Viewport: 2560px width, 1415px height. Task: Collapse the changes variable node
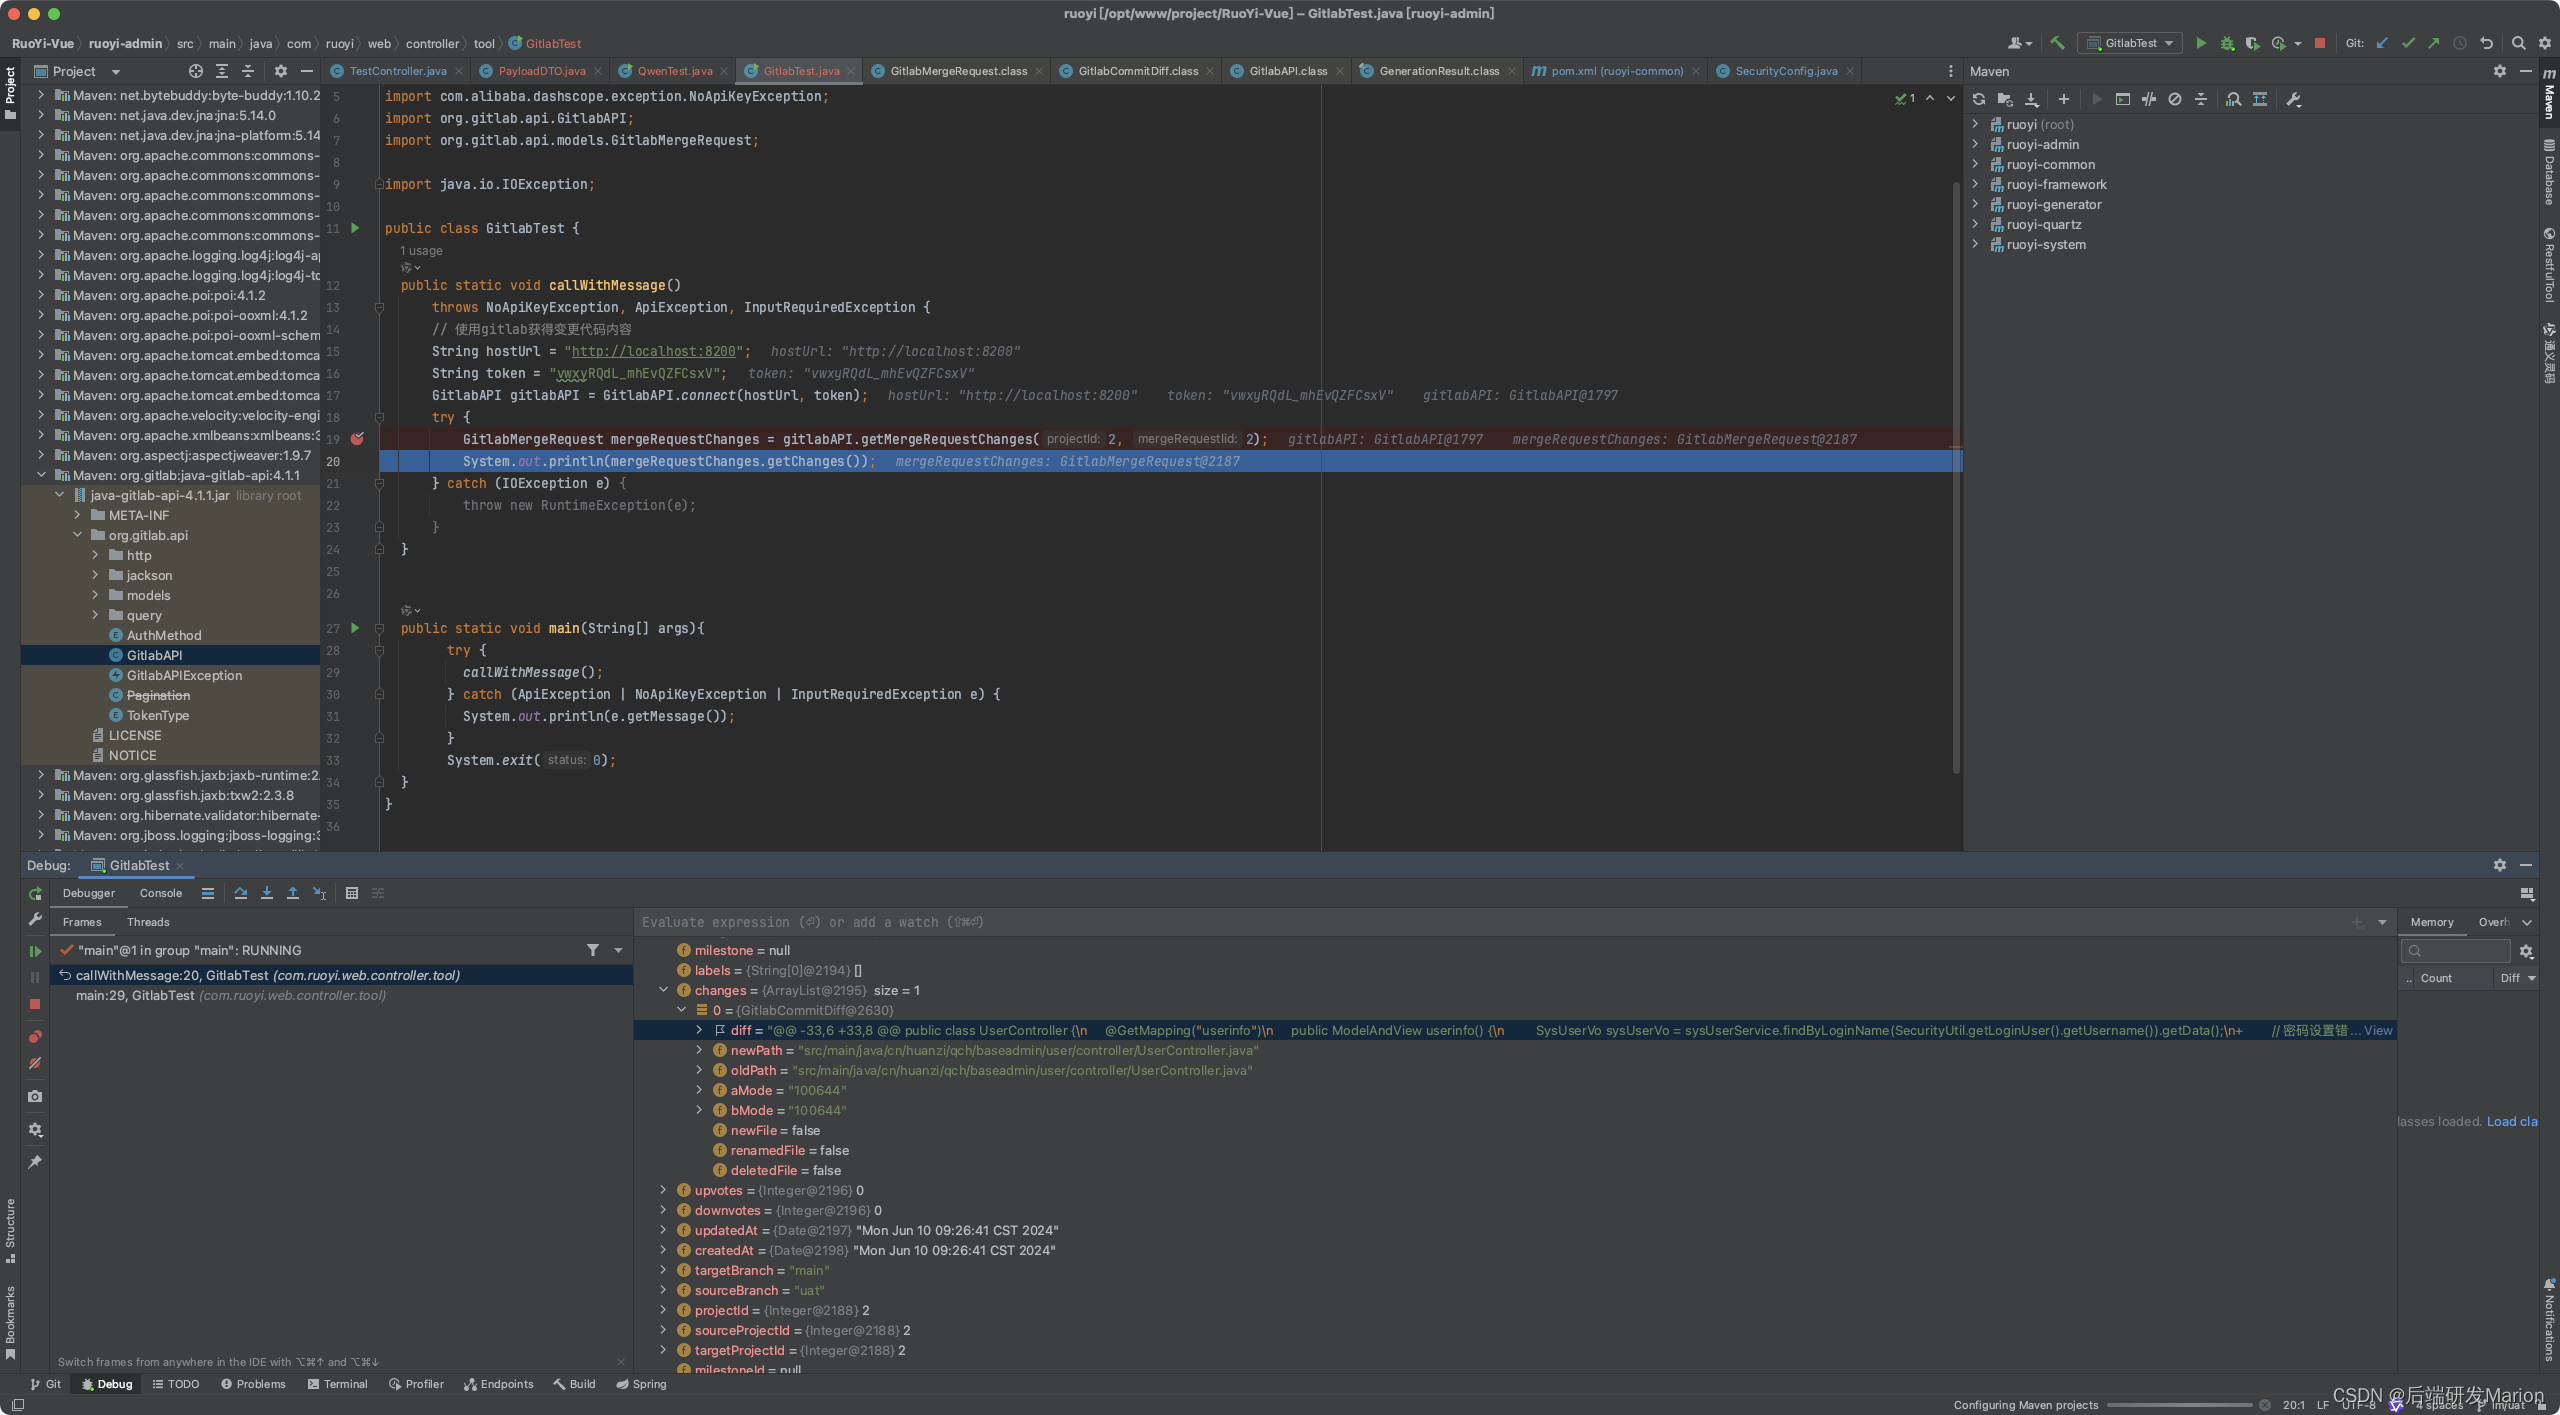point(663,990)
